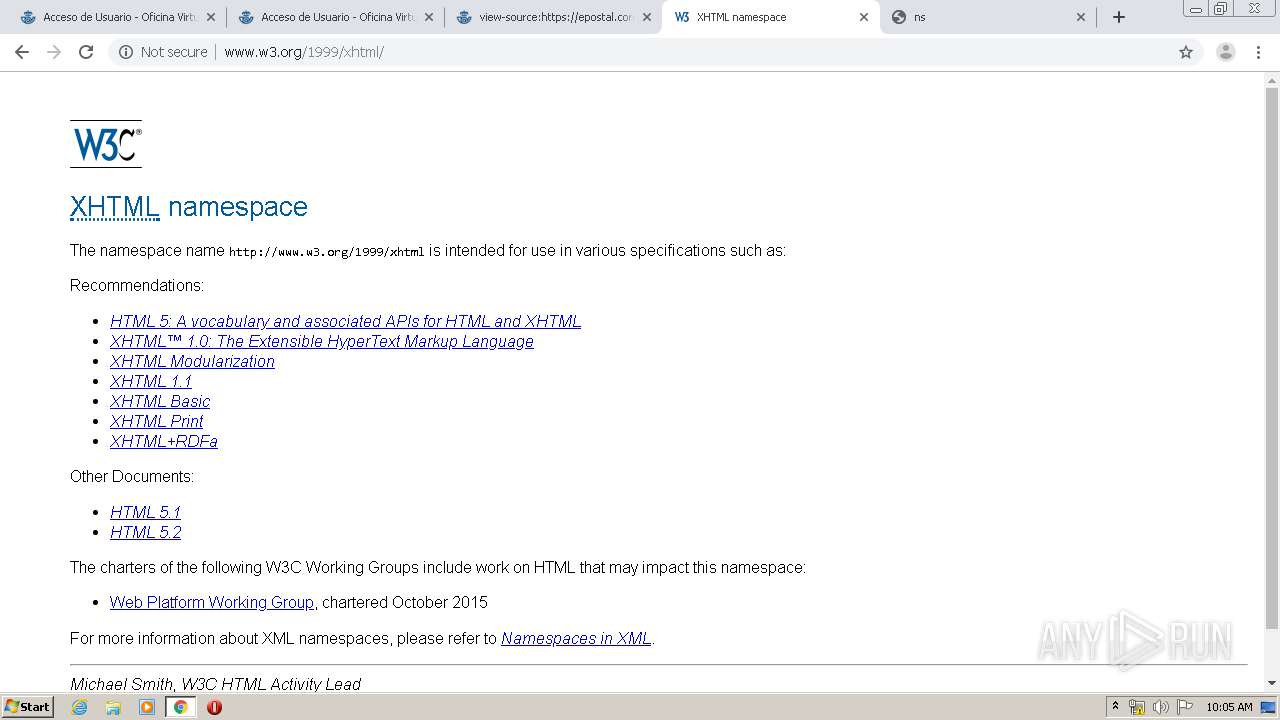Open the Windows Start menu
Image resolution: width=1280 pixels, height=720 pixels.
tap(27, 707)
